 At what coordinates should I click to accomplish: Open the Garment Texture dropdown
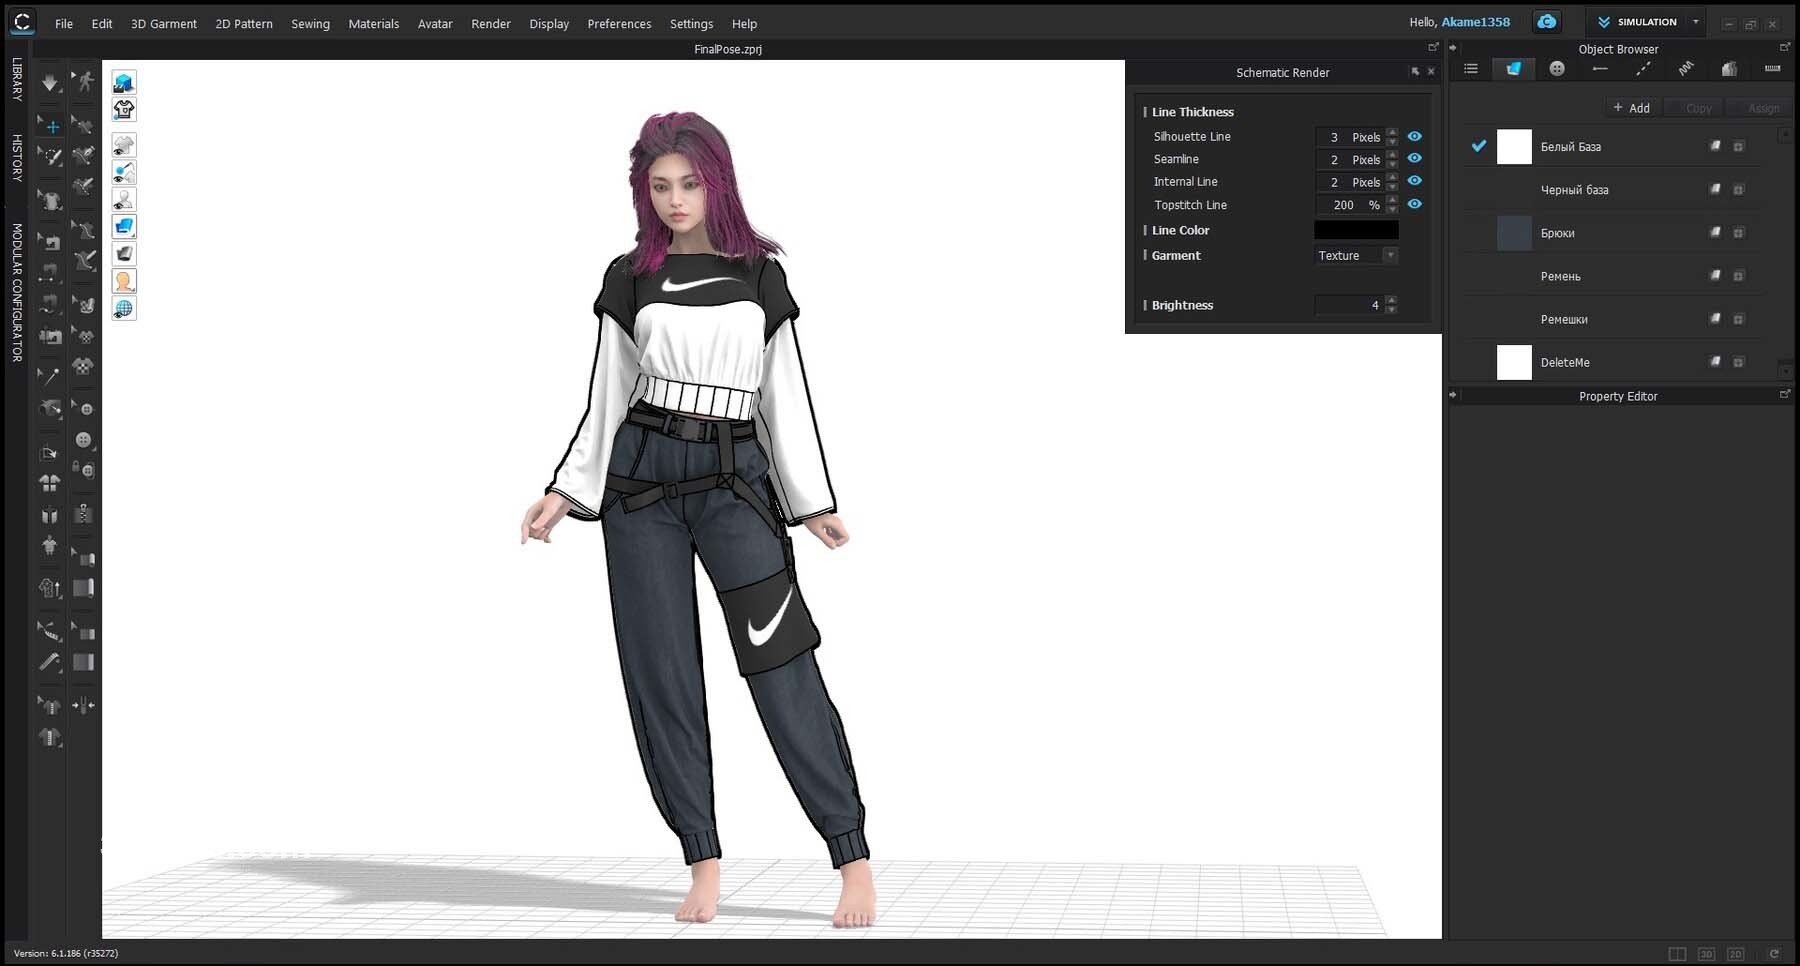pyautogui.click(x=1356, y=256)
